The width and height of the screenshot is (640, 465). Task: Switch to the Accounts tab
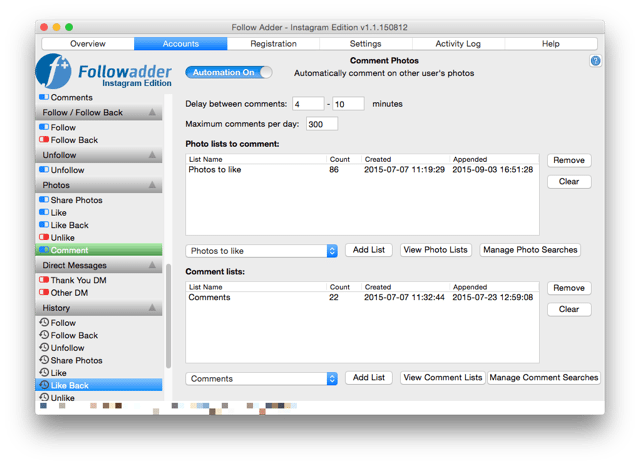pyautogui.click(x=180, y=44)
